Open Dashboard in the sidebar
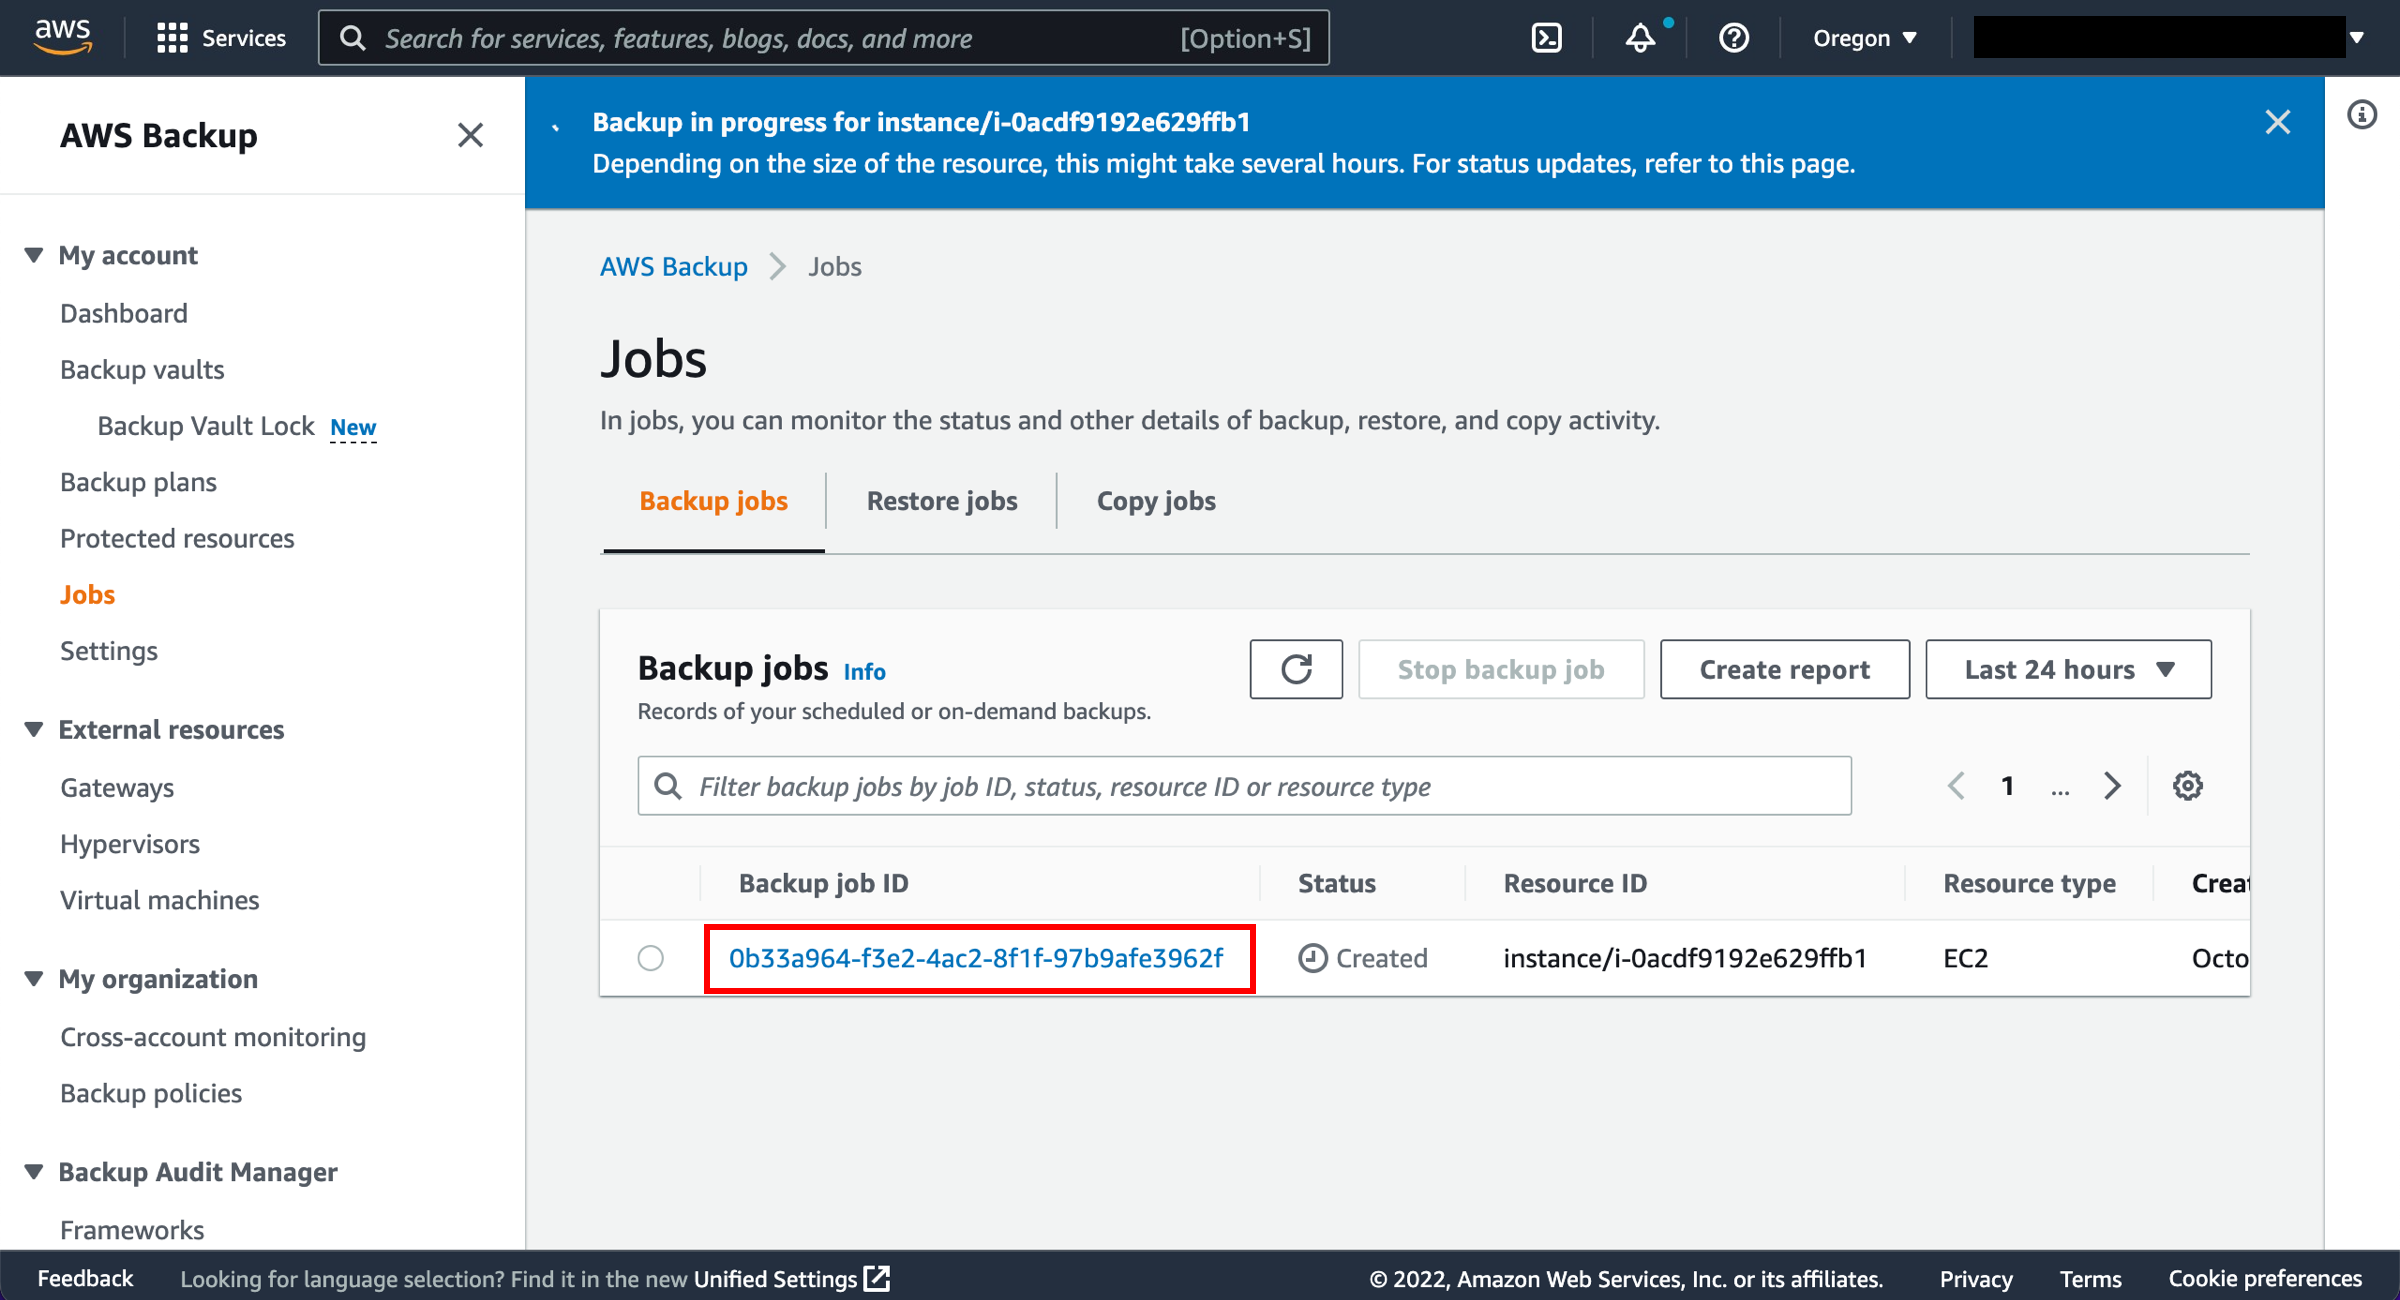 click(x=124, y=313)
